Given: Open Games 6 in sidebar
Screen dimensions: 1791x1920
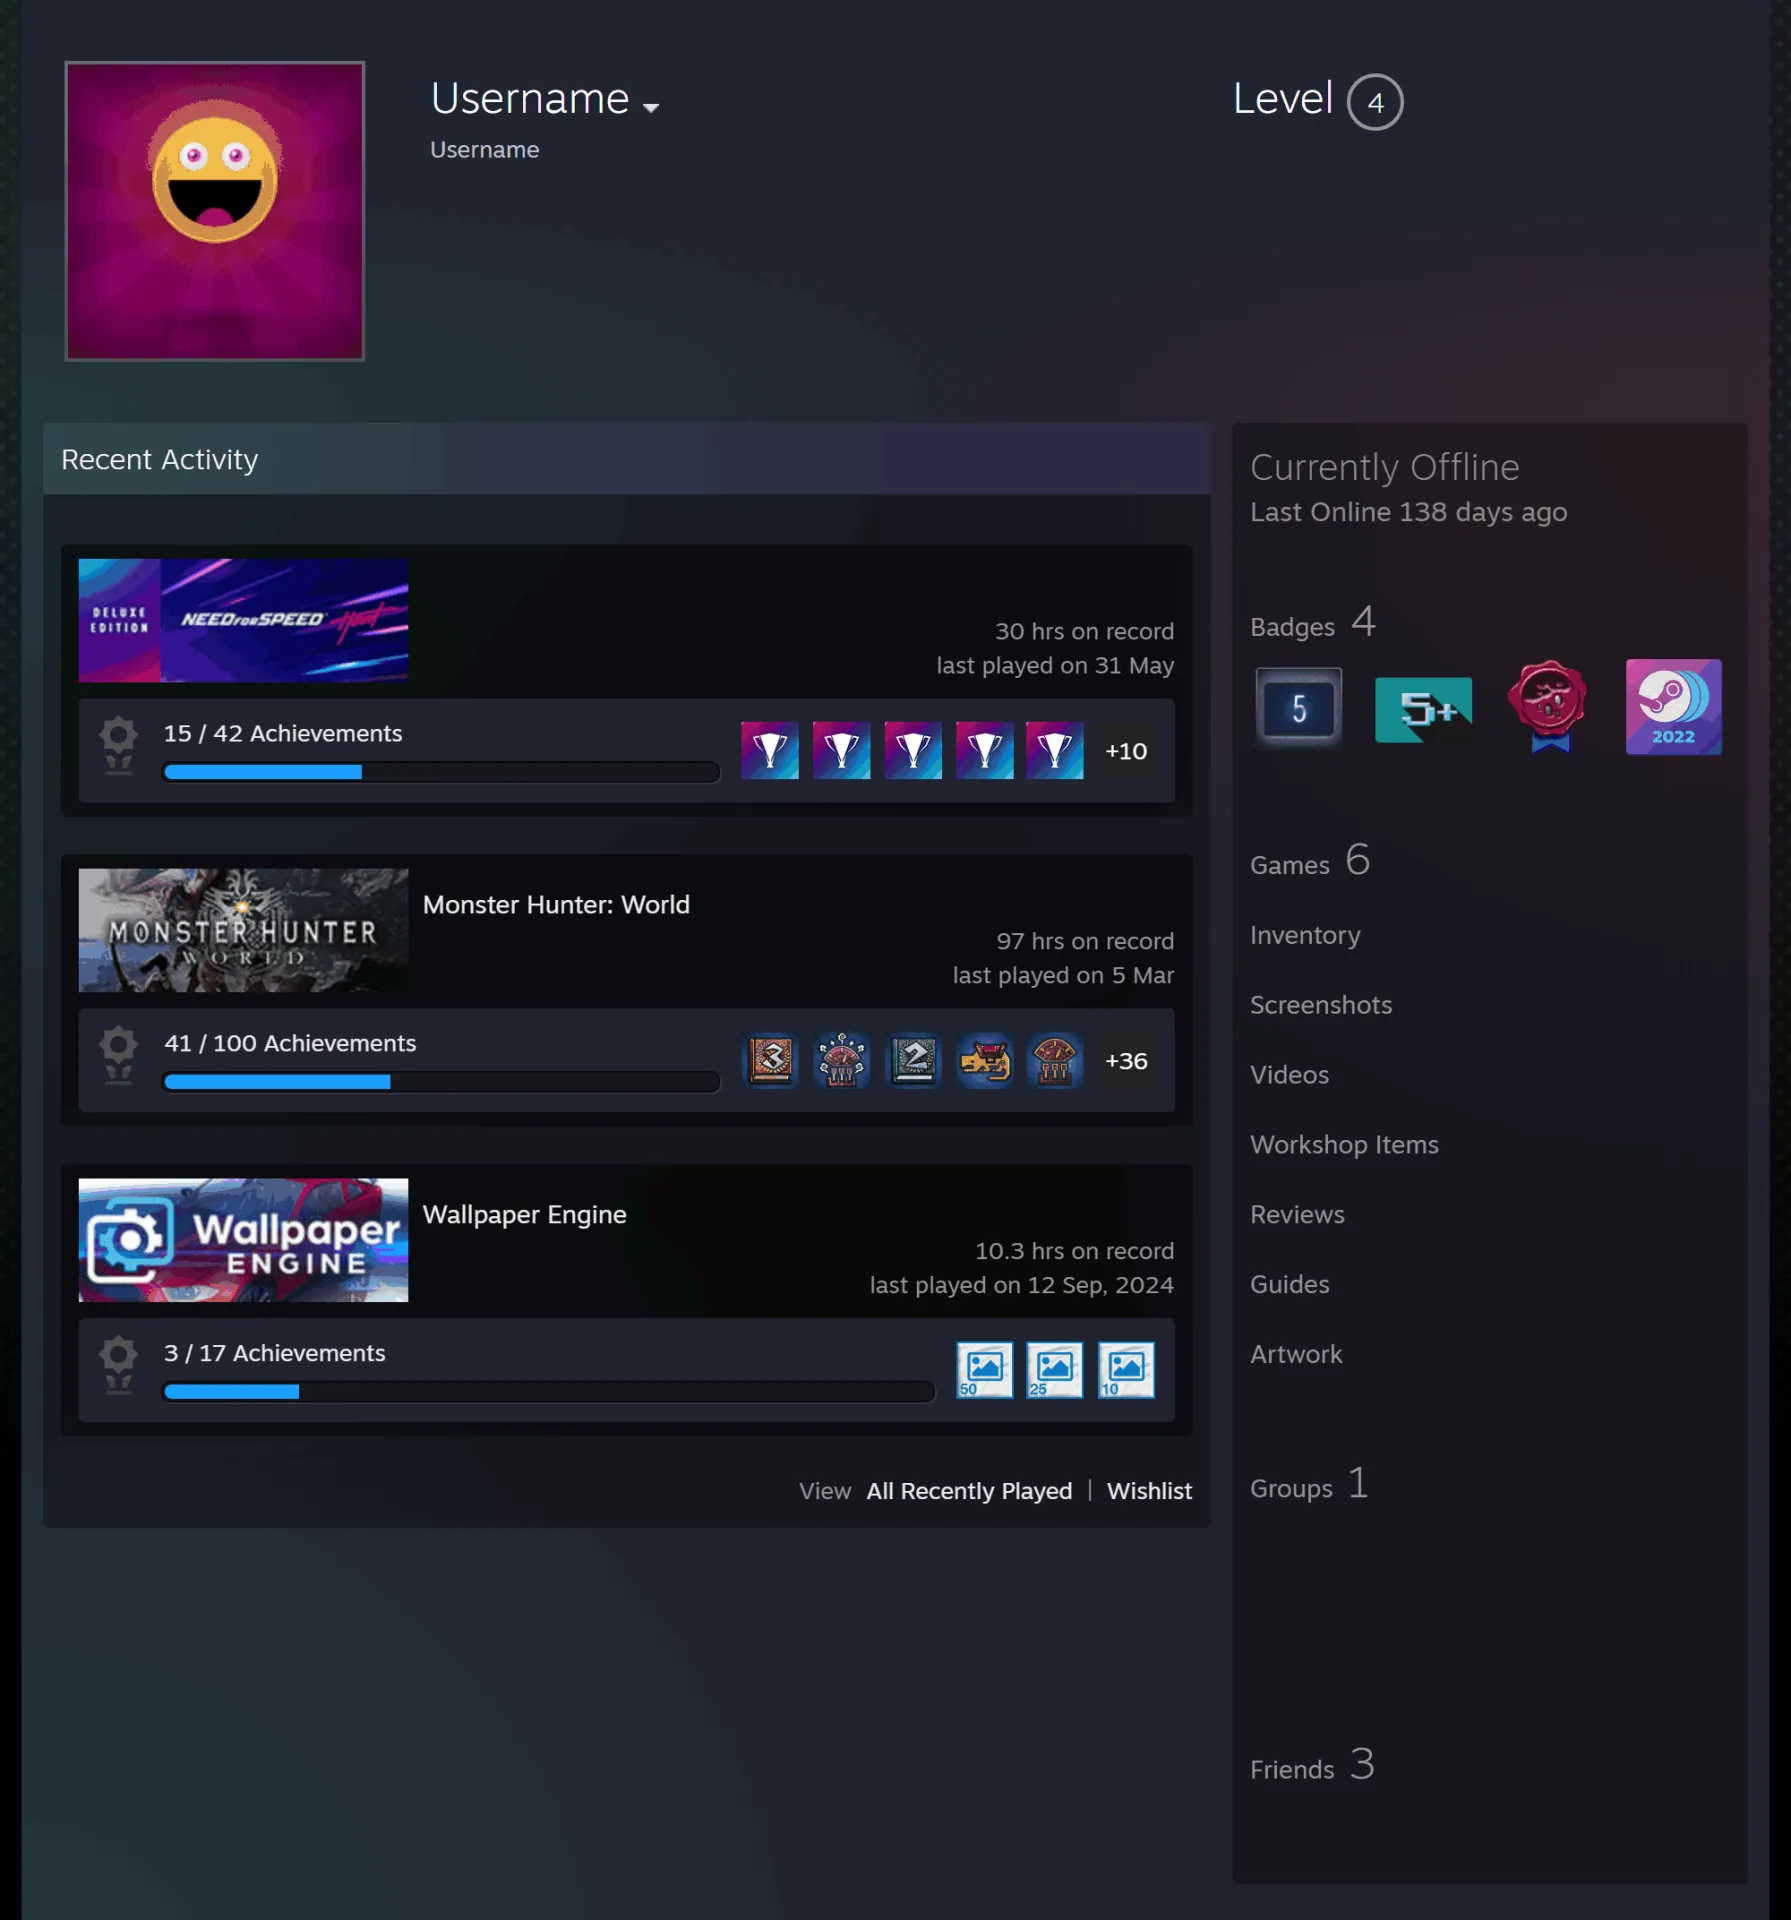Looking at the screenshot, I should coord(1310,861).
